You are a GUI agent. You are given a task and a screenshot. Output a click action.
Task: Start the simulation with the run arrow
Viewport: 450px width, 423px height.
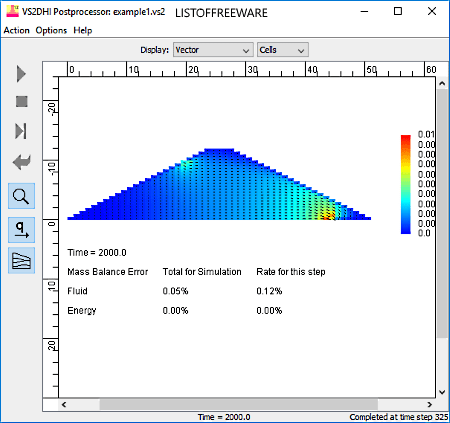point(21,74)
